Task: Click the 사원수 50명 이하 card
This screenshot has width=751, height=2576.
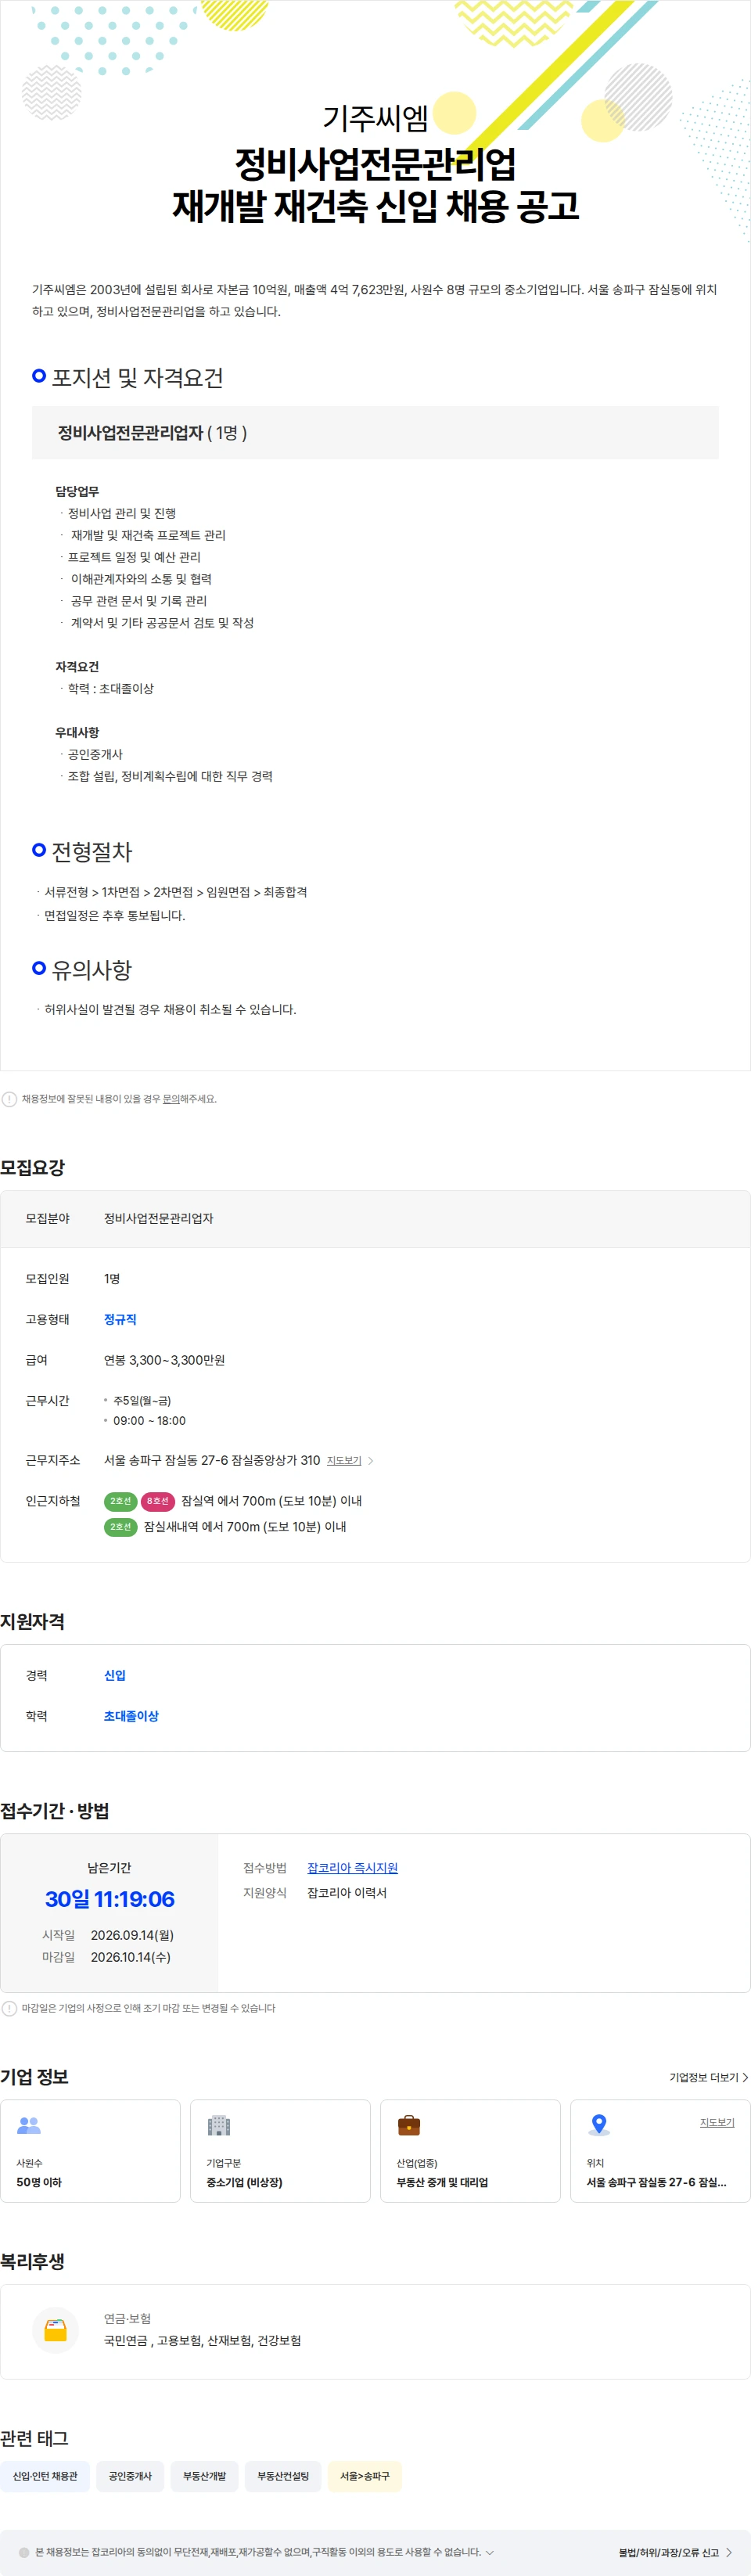Action: 91,2150
